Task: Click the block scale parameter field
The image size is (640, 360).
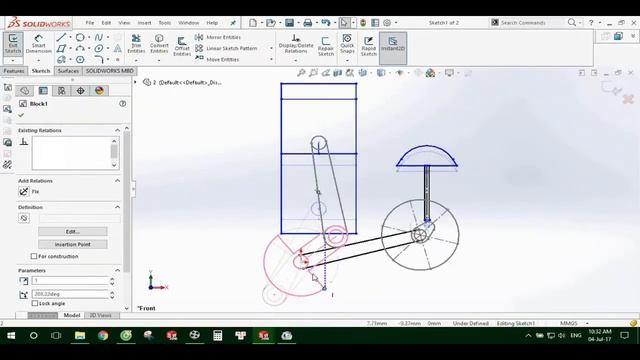Action: [70, 281]
